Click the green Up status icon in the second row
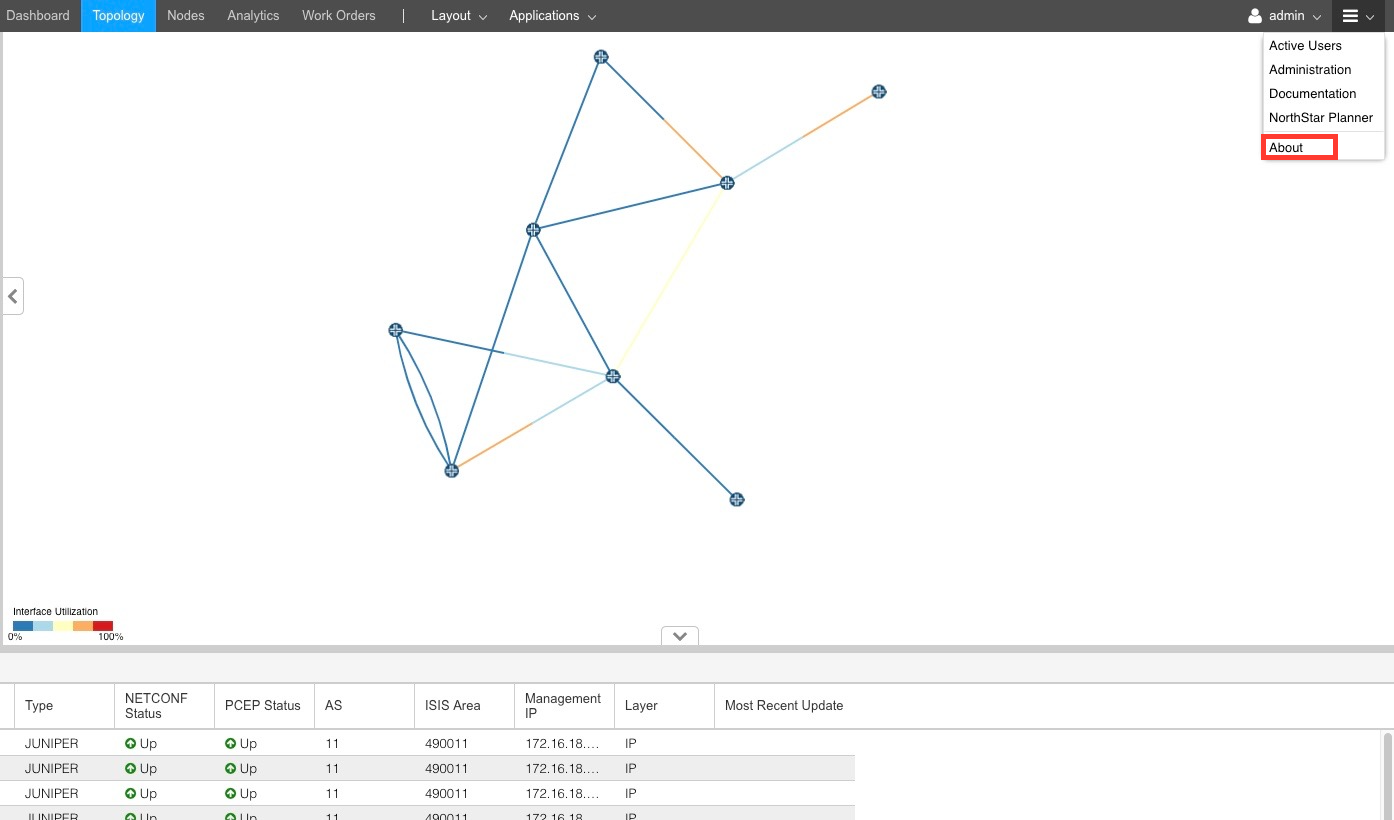Image resolution: width=1394 pixels, height=820 pixels. pos(131,768)
